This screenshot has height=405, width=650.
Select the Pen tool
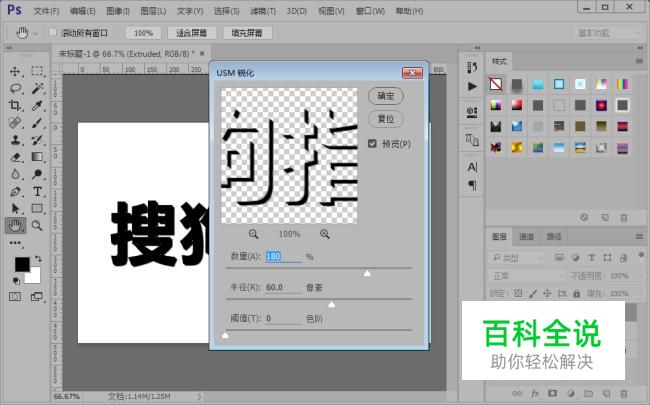(x=15, y=192)
